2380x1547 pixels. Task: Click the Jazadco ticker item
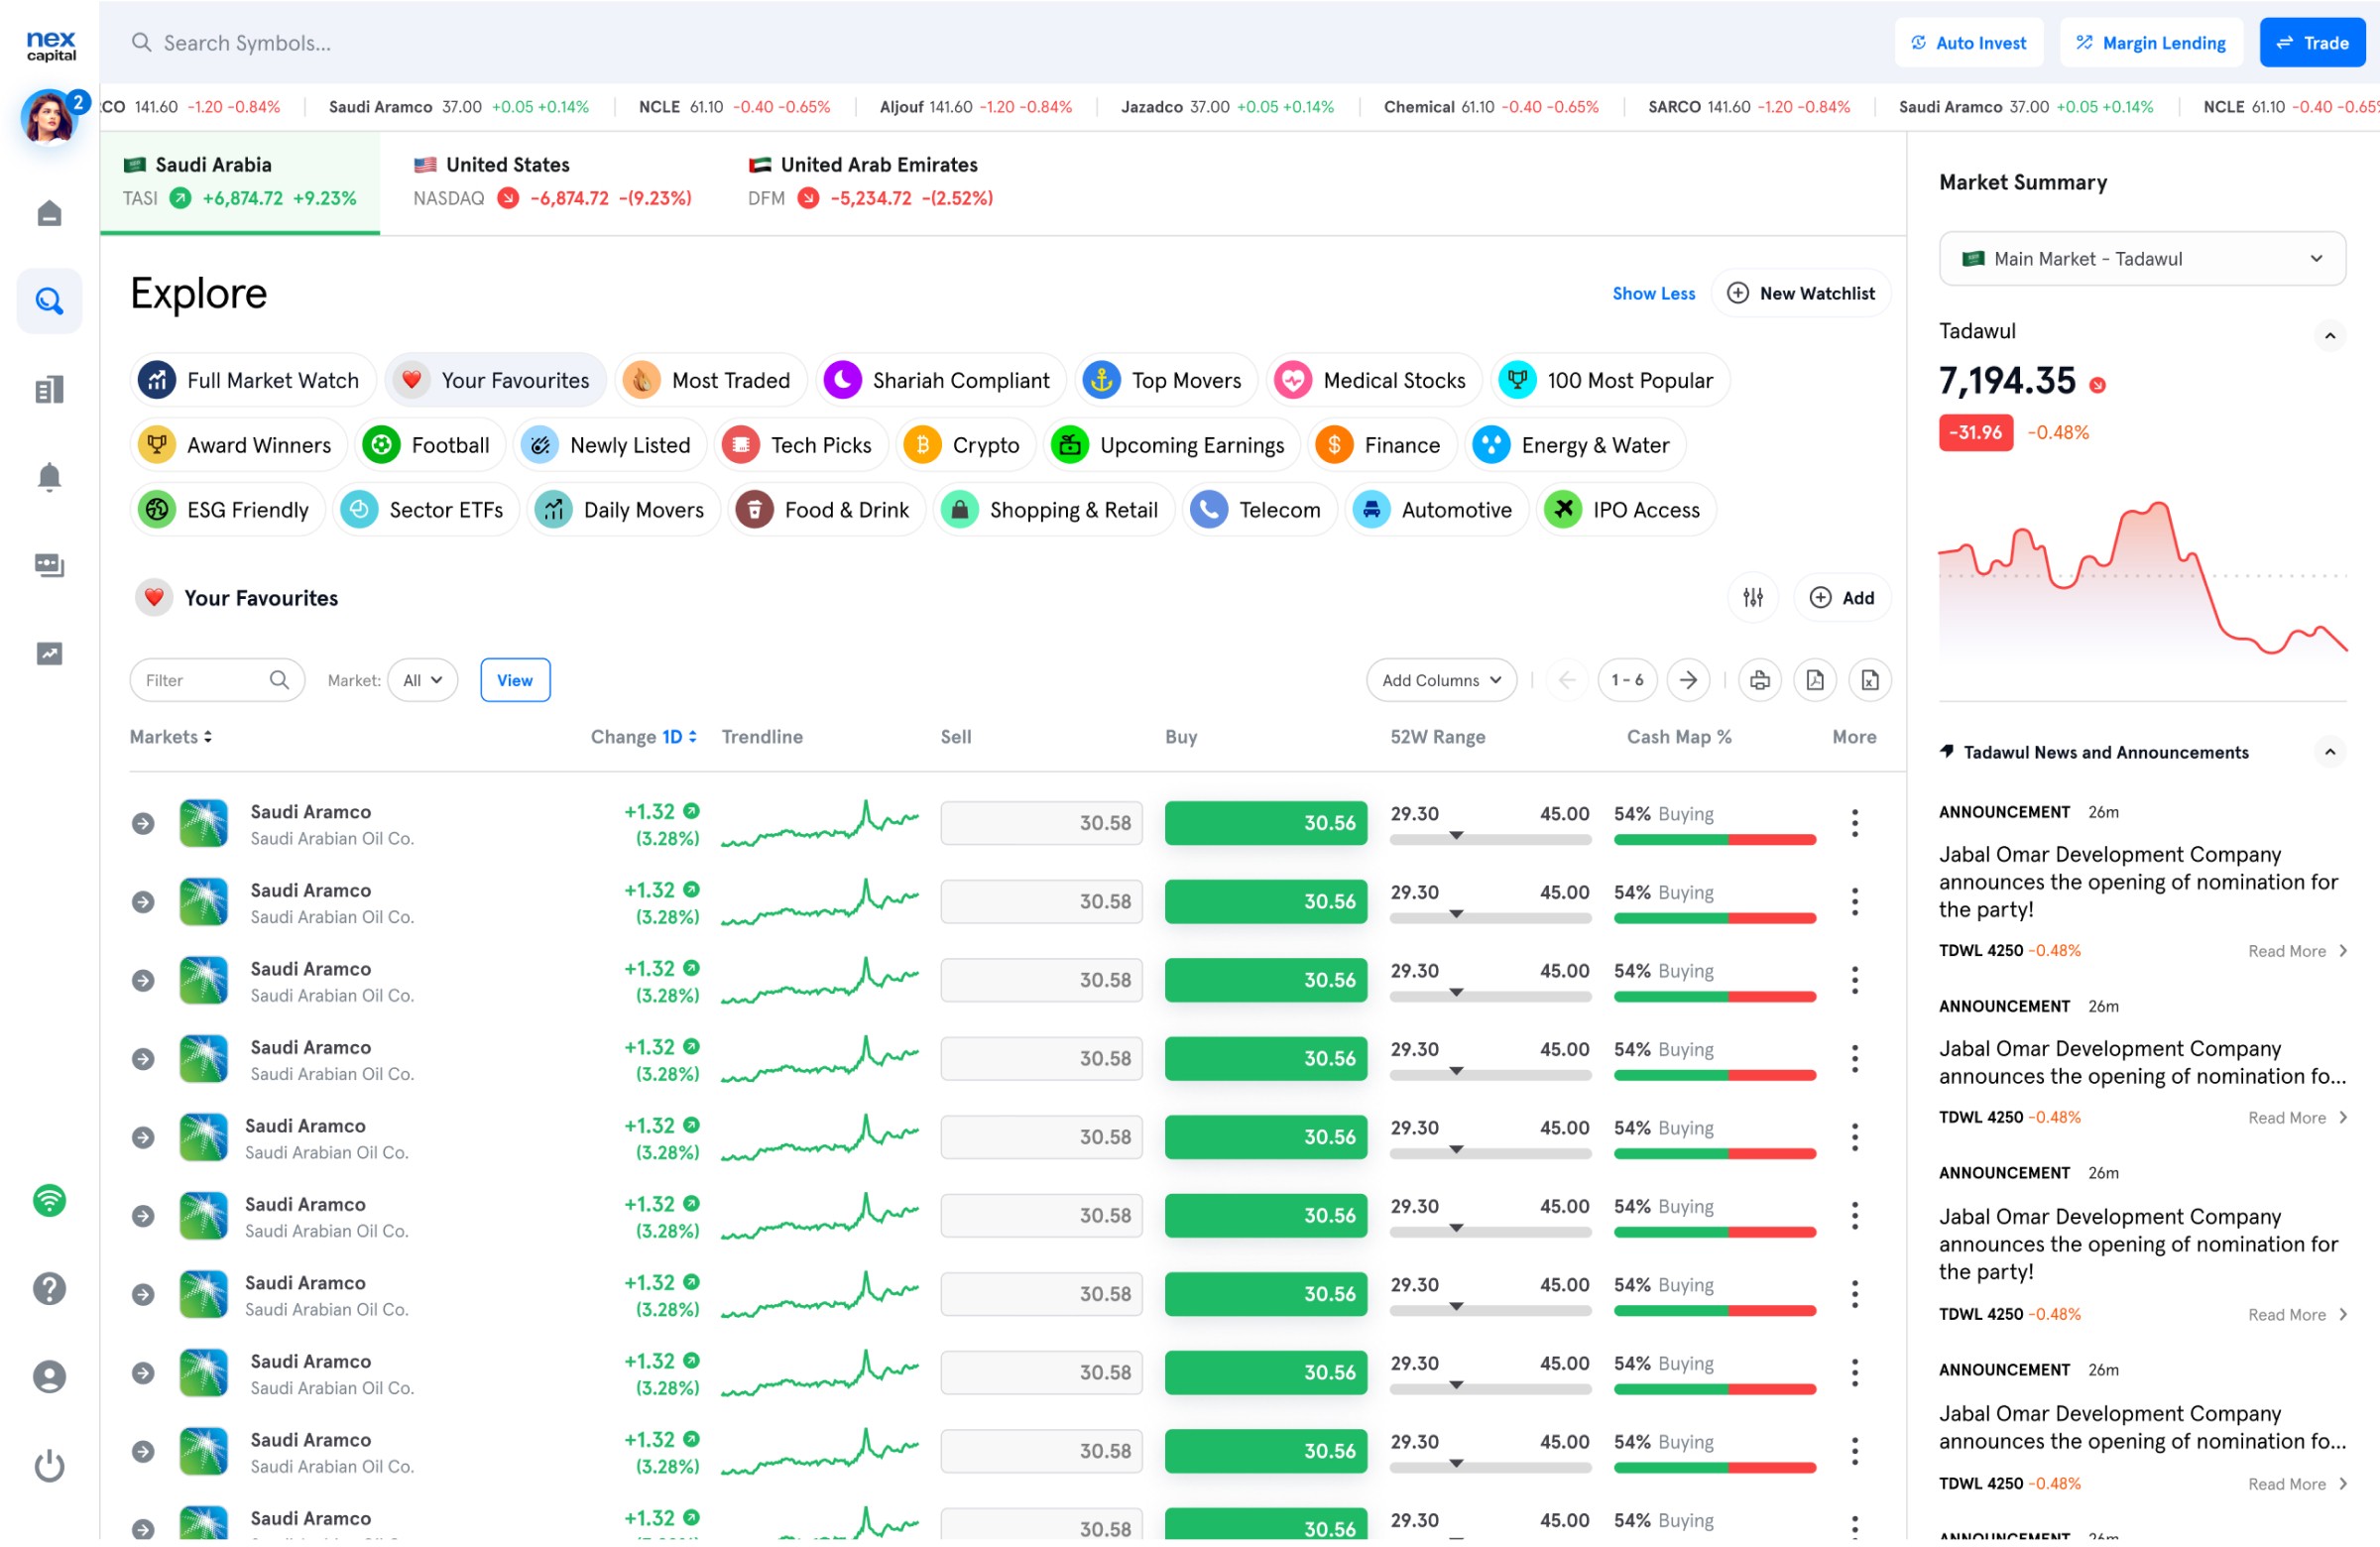(x=1227, y=107)
